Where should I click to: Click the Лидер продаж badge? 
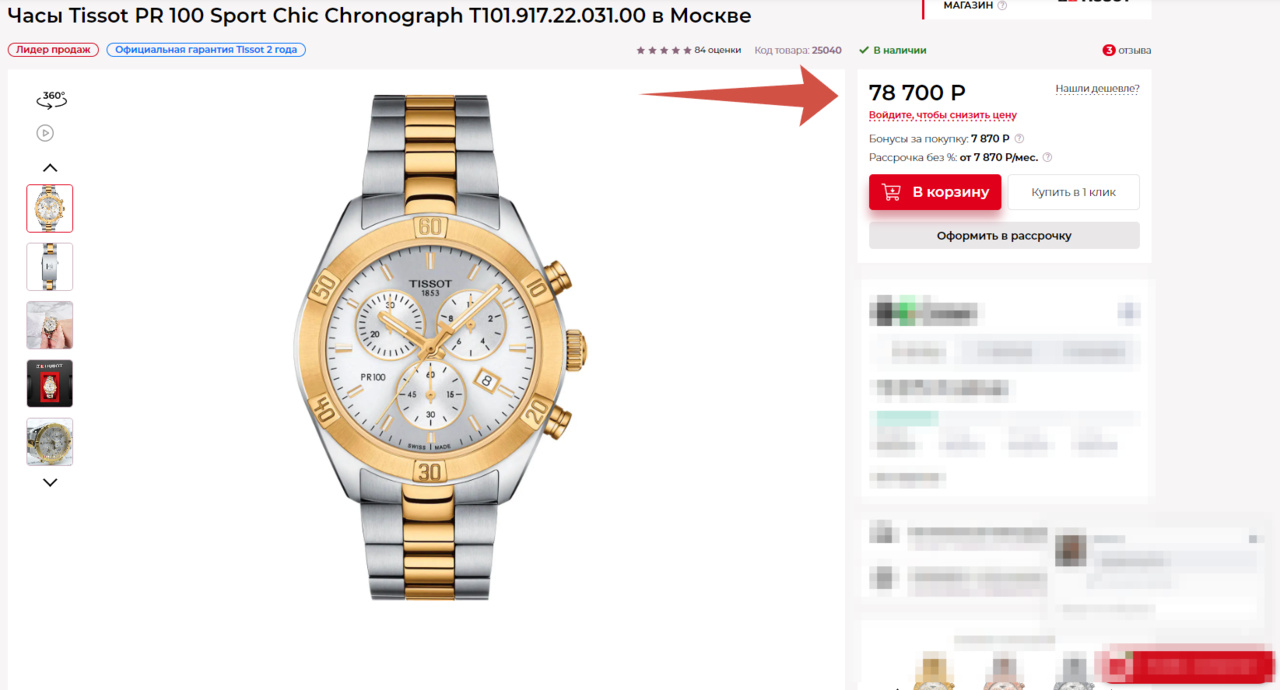[53, 50]
